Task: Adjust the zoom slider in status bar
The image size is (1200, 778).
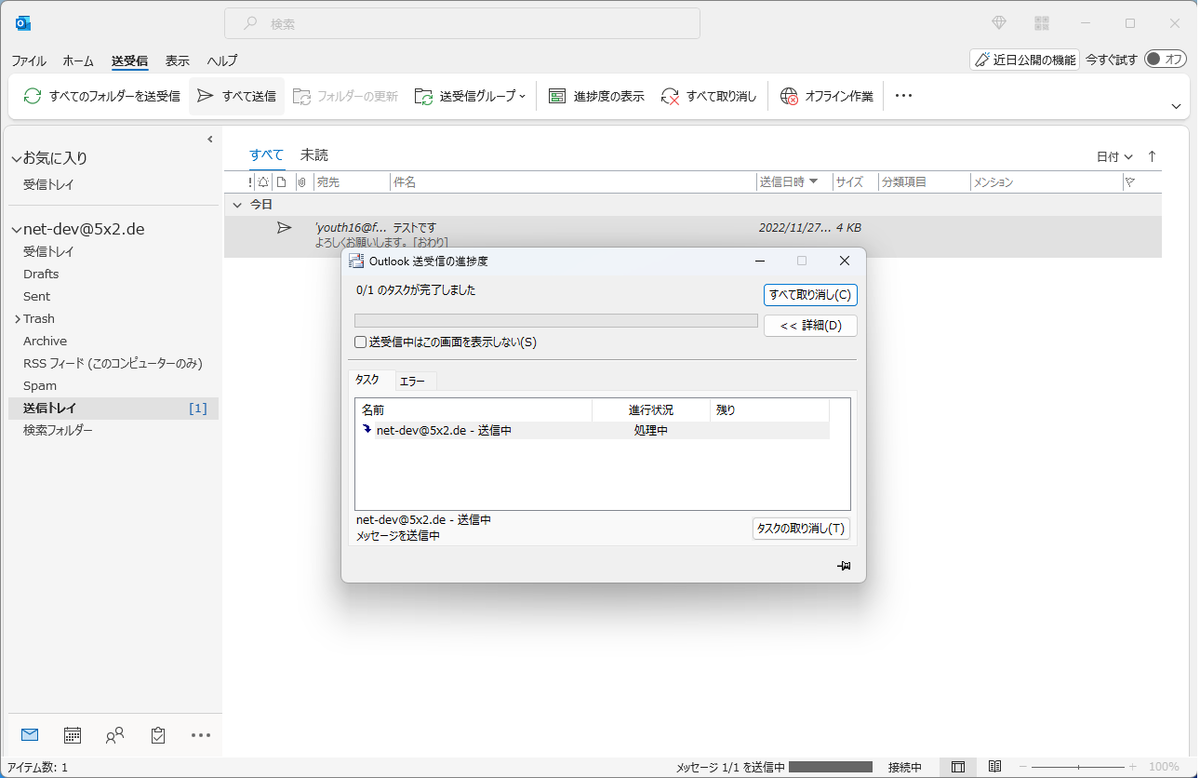Action: pyautogui.click(x=1077, y=767)
